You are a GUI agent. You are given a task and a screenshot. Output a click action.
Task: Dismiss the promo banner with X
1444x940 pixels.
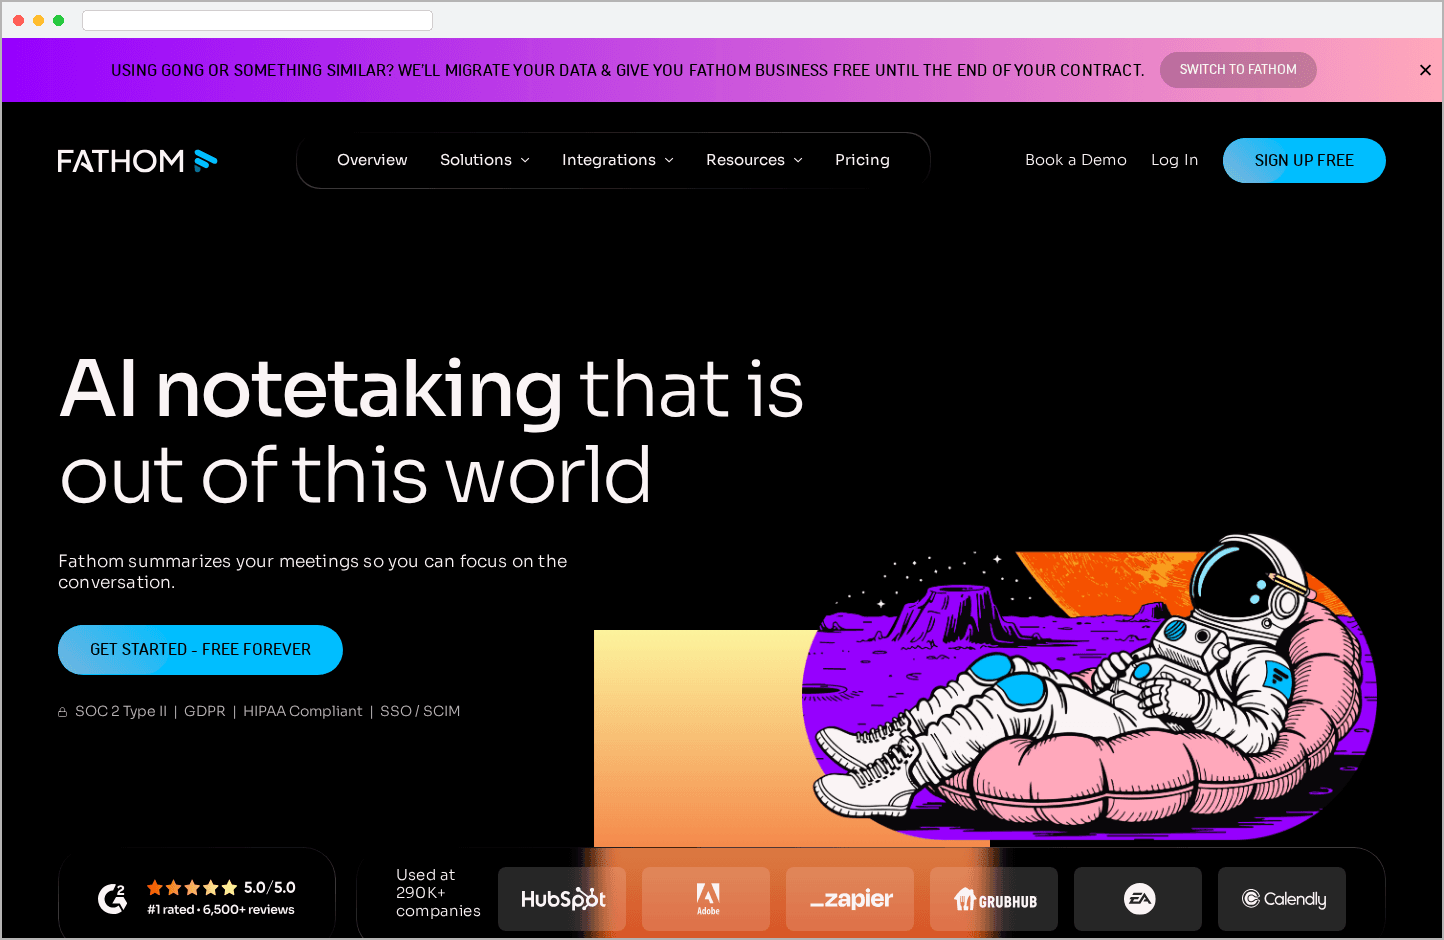pos(1425,70)
